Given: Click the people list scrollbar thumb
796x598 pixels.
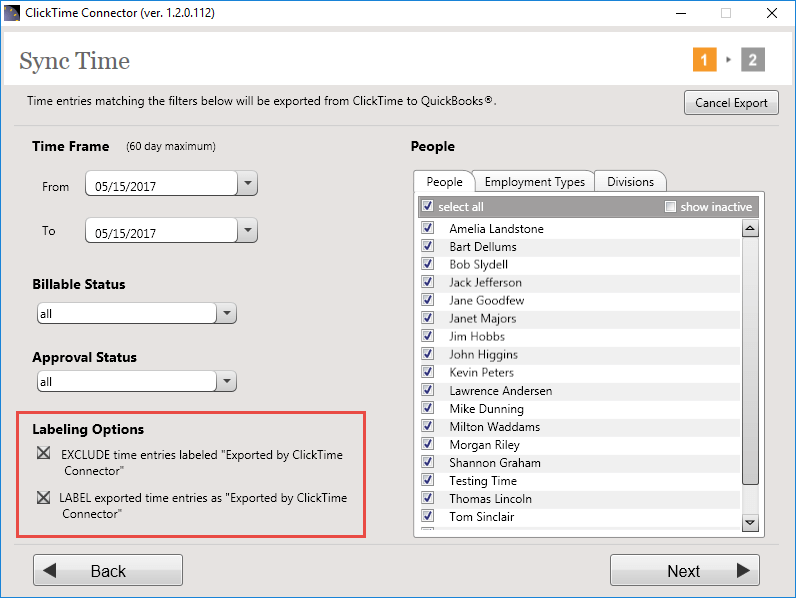Looking at the screenshot, I should [x=750, y=361].
